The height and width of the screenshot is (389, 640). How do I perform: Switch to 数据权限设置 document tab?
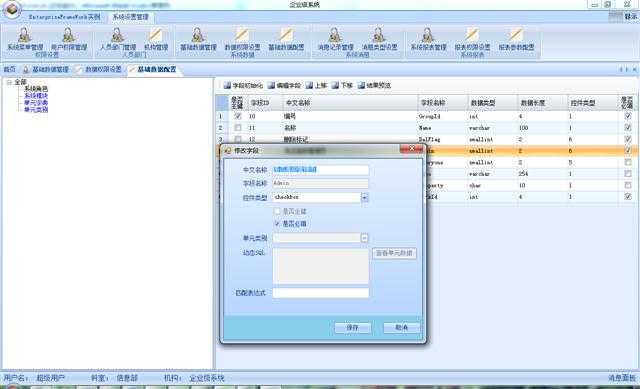click(x=99, y=69)
